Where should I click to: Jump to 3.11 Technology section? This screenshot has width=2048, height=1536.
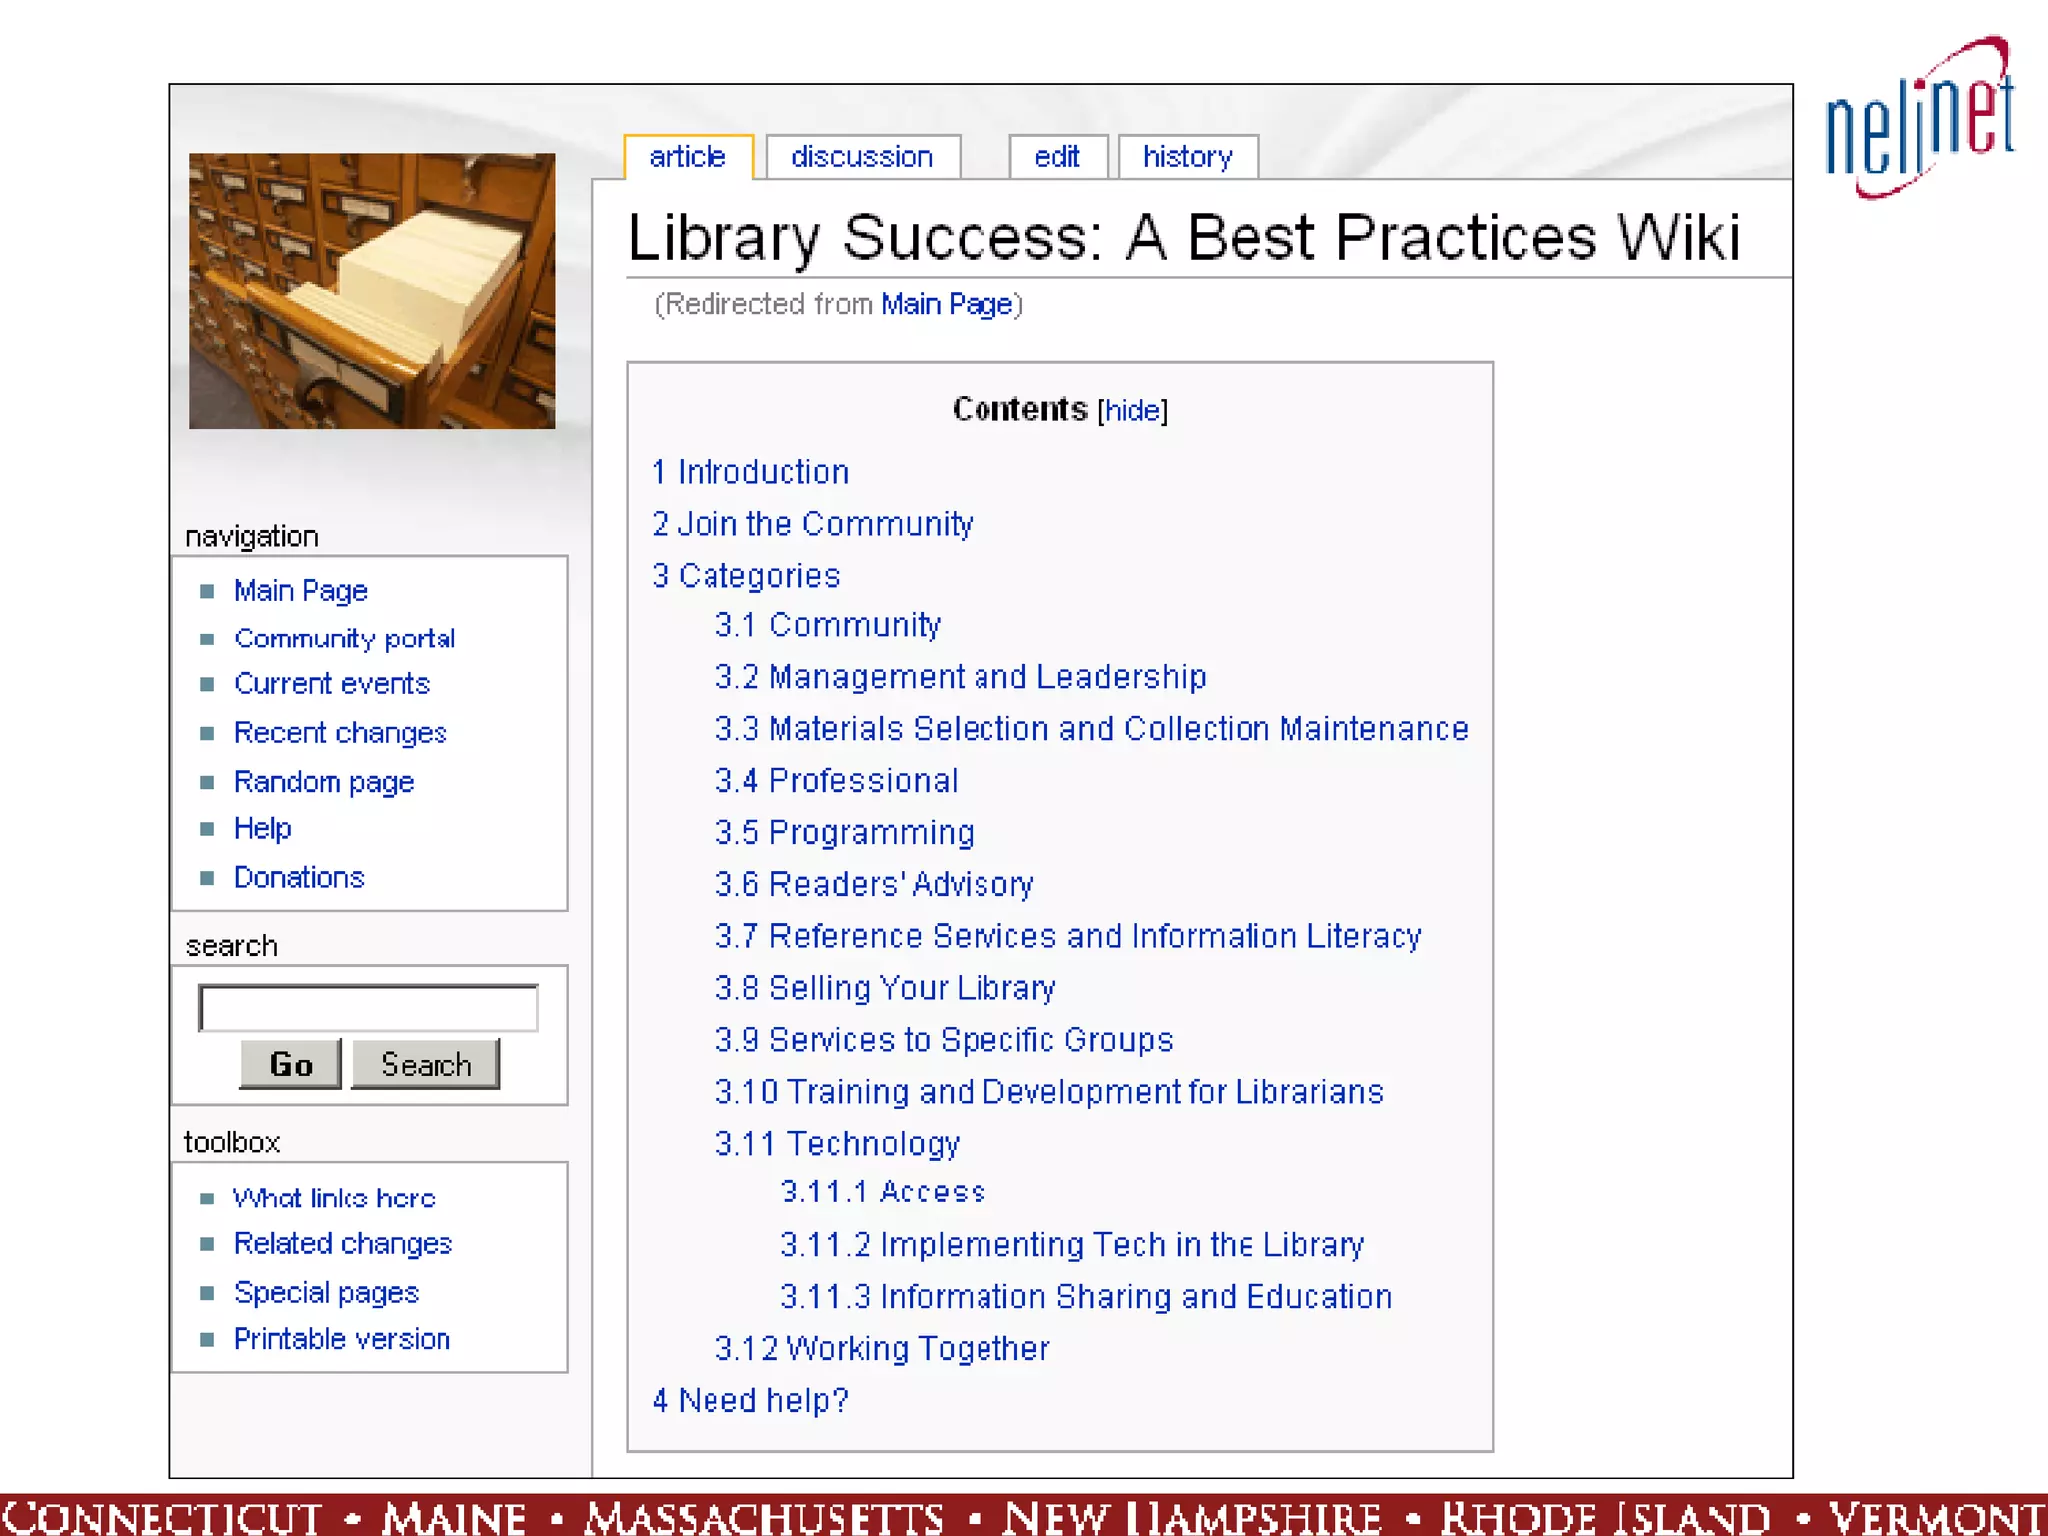[837, 1143]
